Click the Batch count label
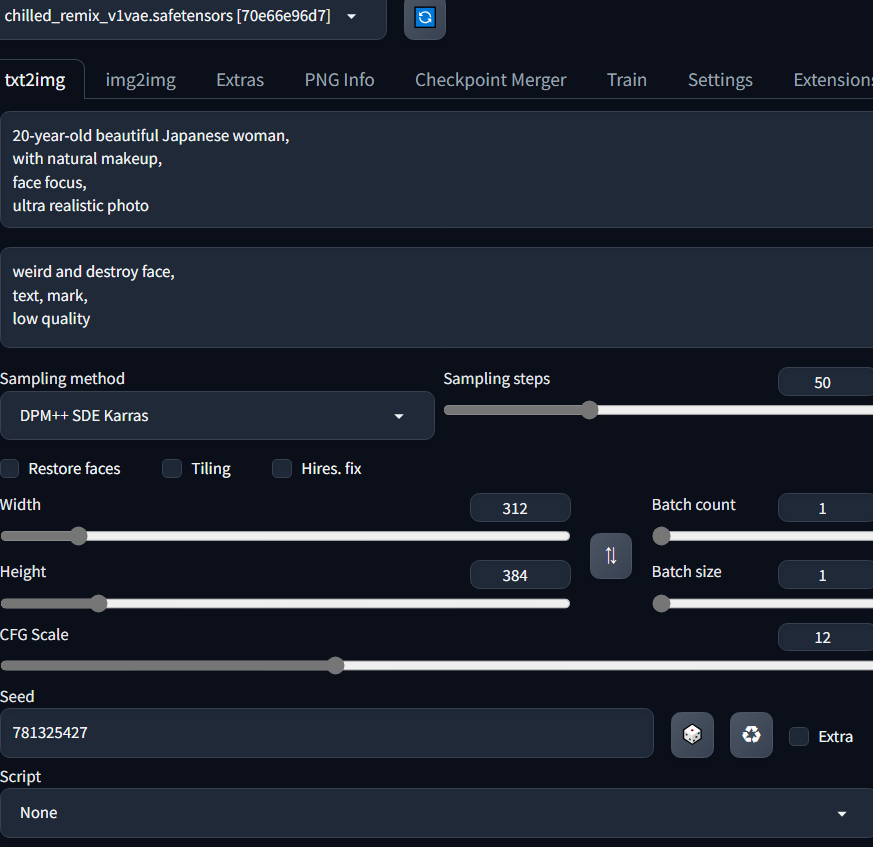 pyautogui.click(x=694, y=505)
